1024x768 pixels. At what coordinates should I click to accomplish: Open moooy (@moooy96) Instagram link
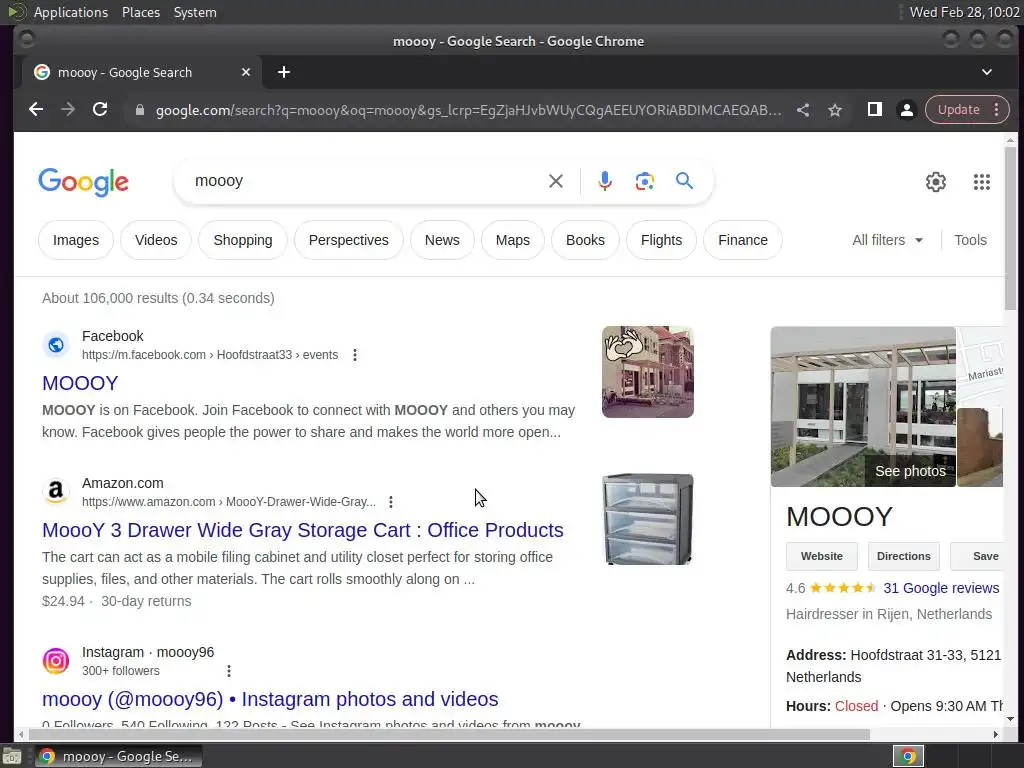point(270,699)
